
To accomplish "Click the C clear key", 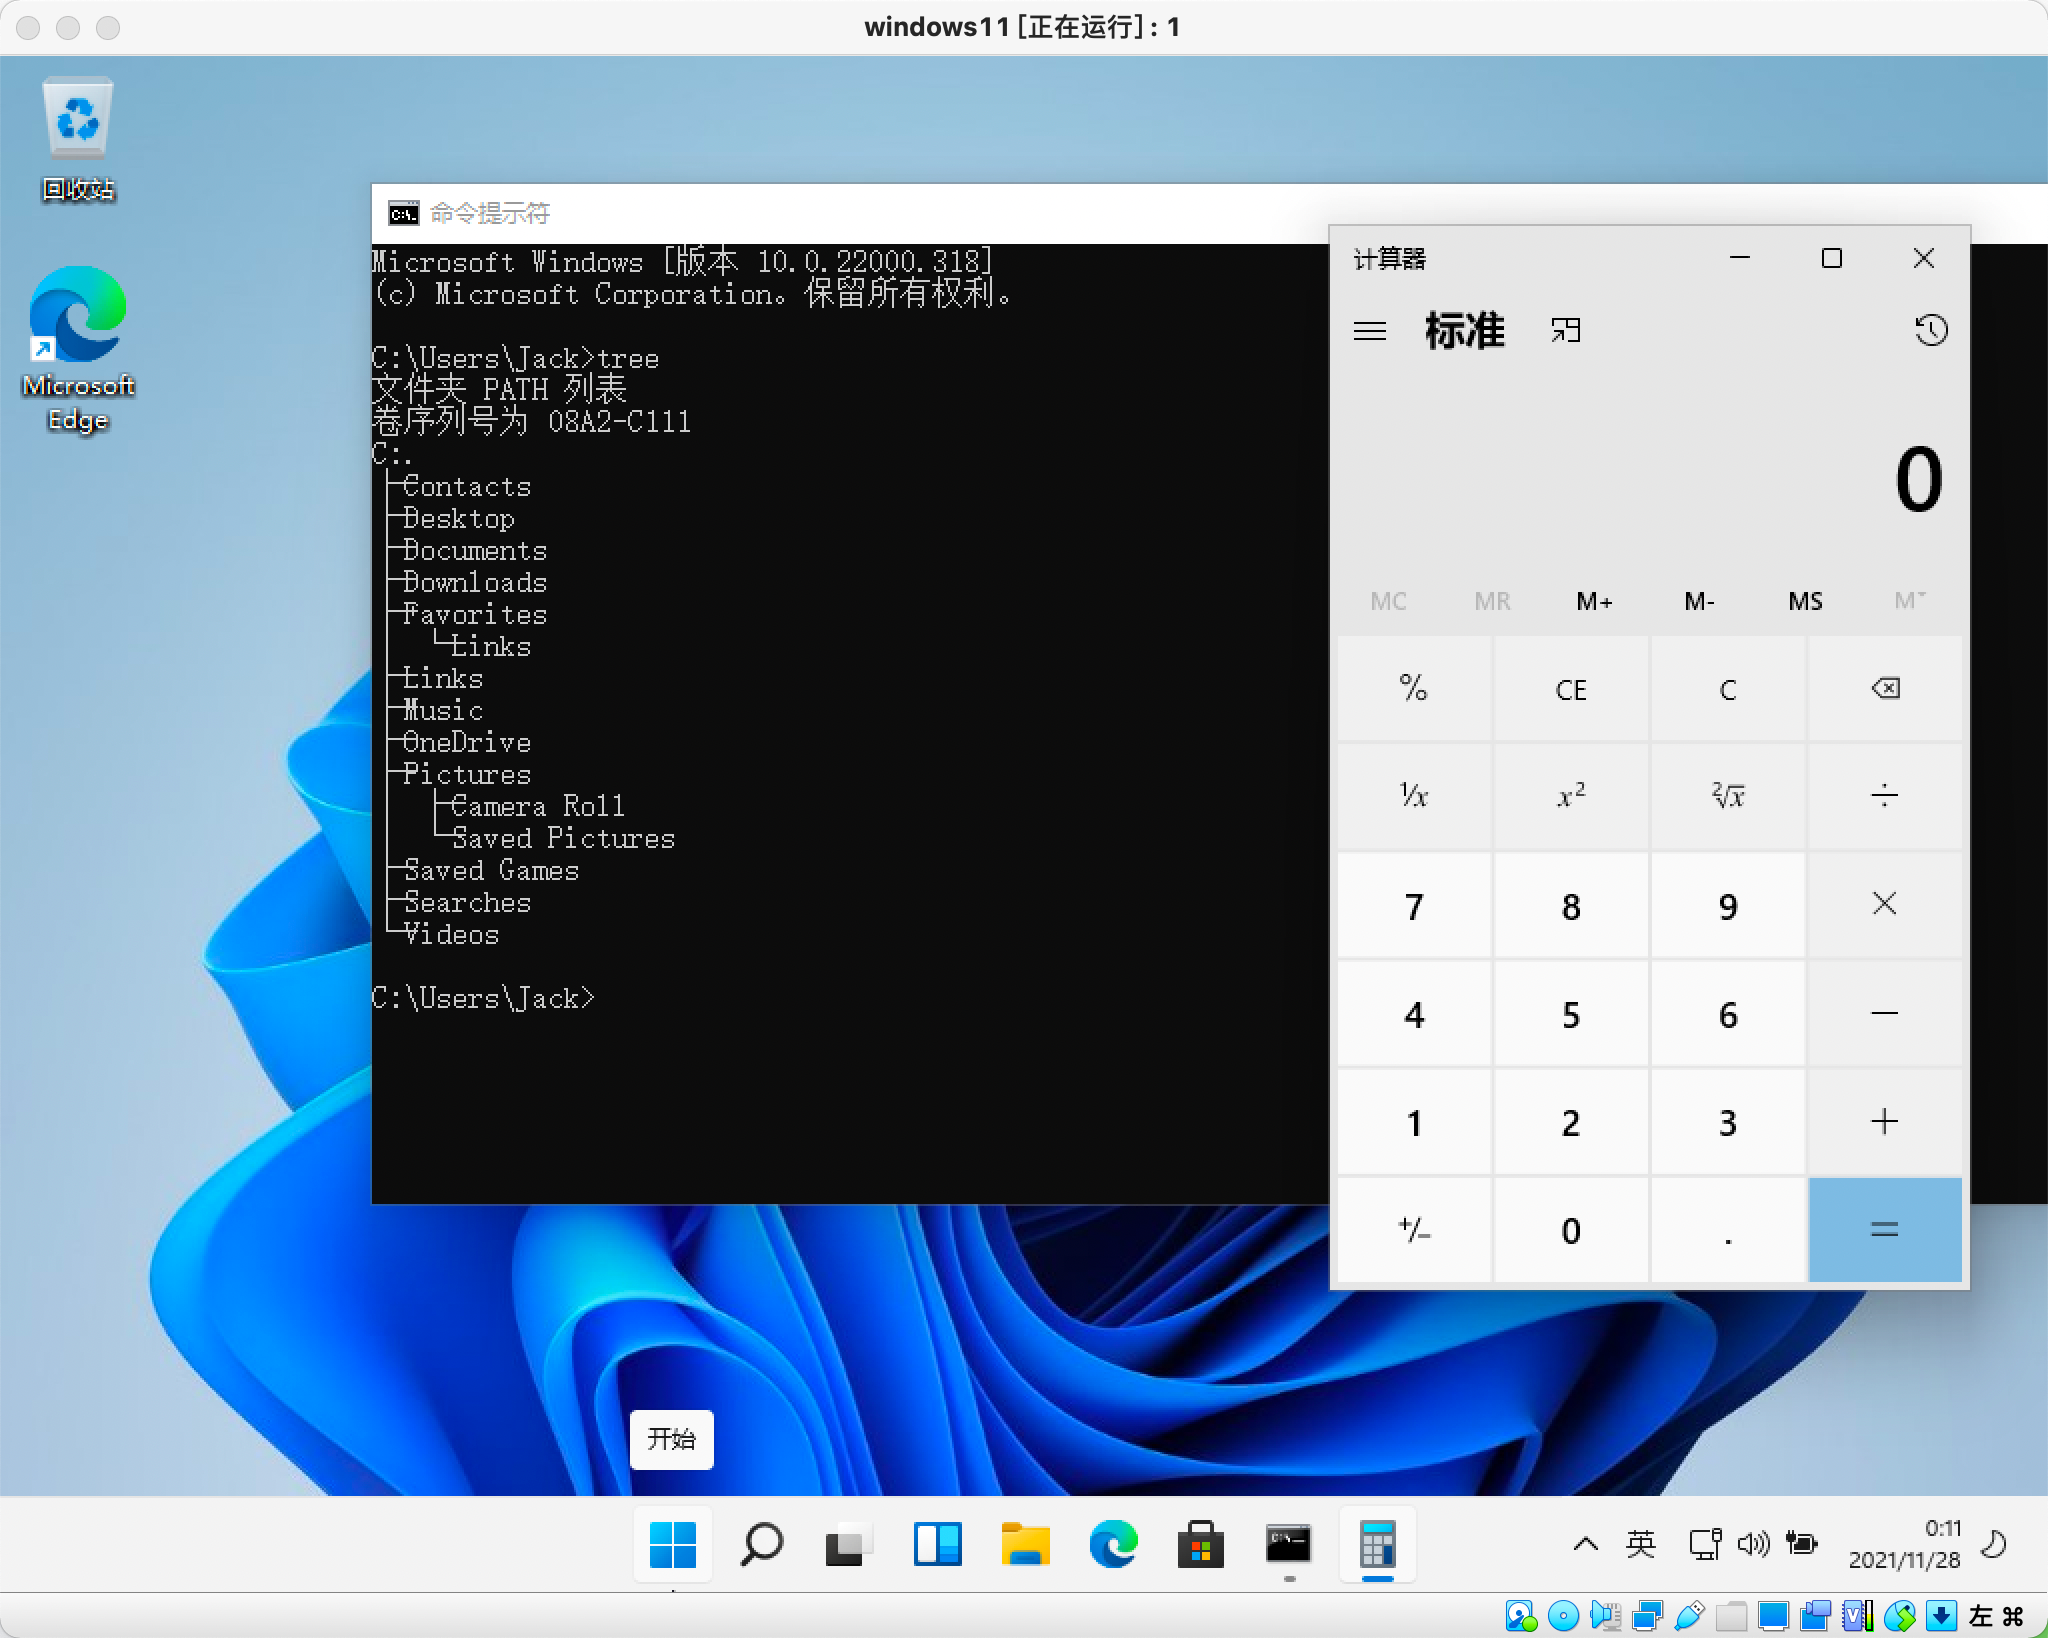I will click(x=1728, y=689).
